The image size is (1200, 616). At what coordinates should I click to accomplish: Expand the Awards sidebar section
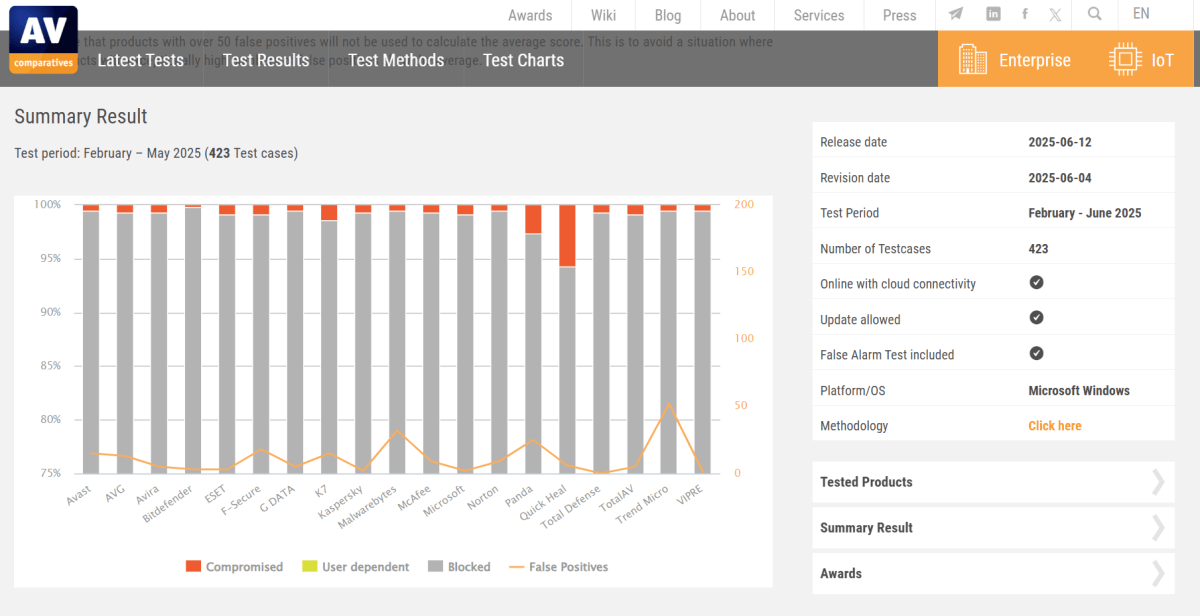(x=993, y=574)
